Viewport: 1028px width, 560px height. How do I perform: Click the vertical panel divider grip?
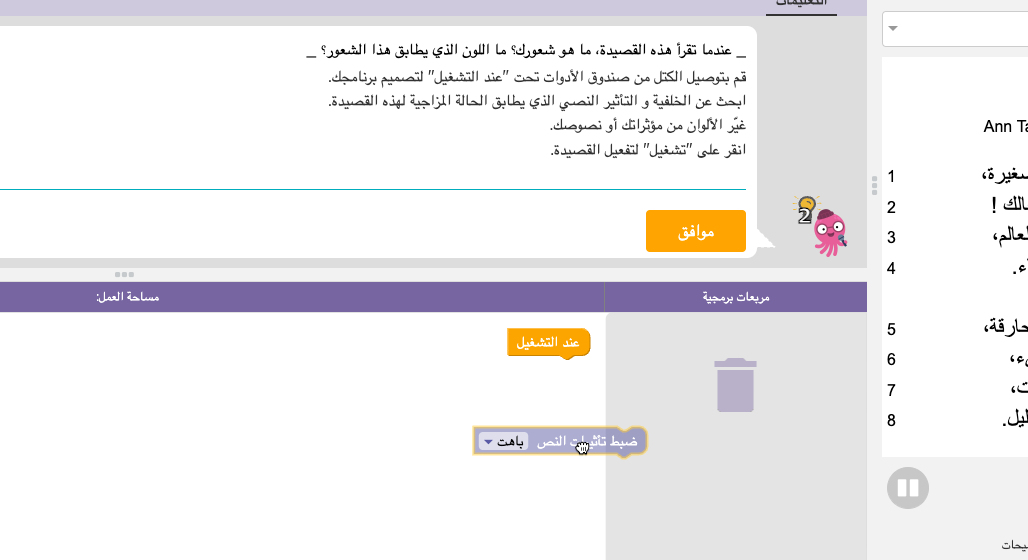(874, 186)
